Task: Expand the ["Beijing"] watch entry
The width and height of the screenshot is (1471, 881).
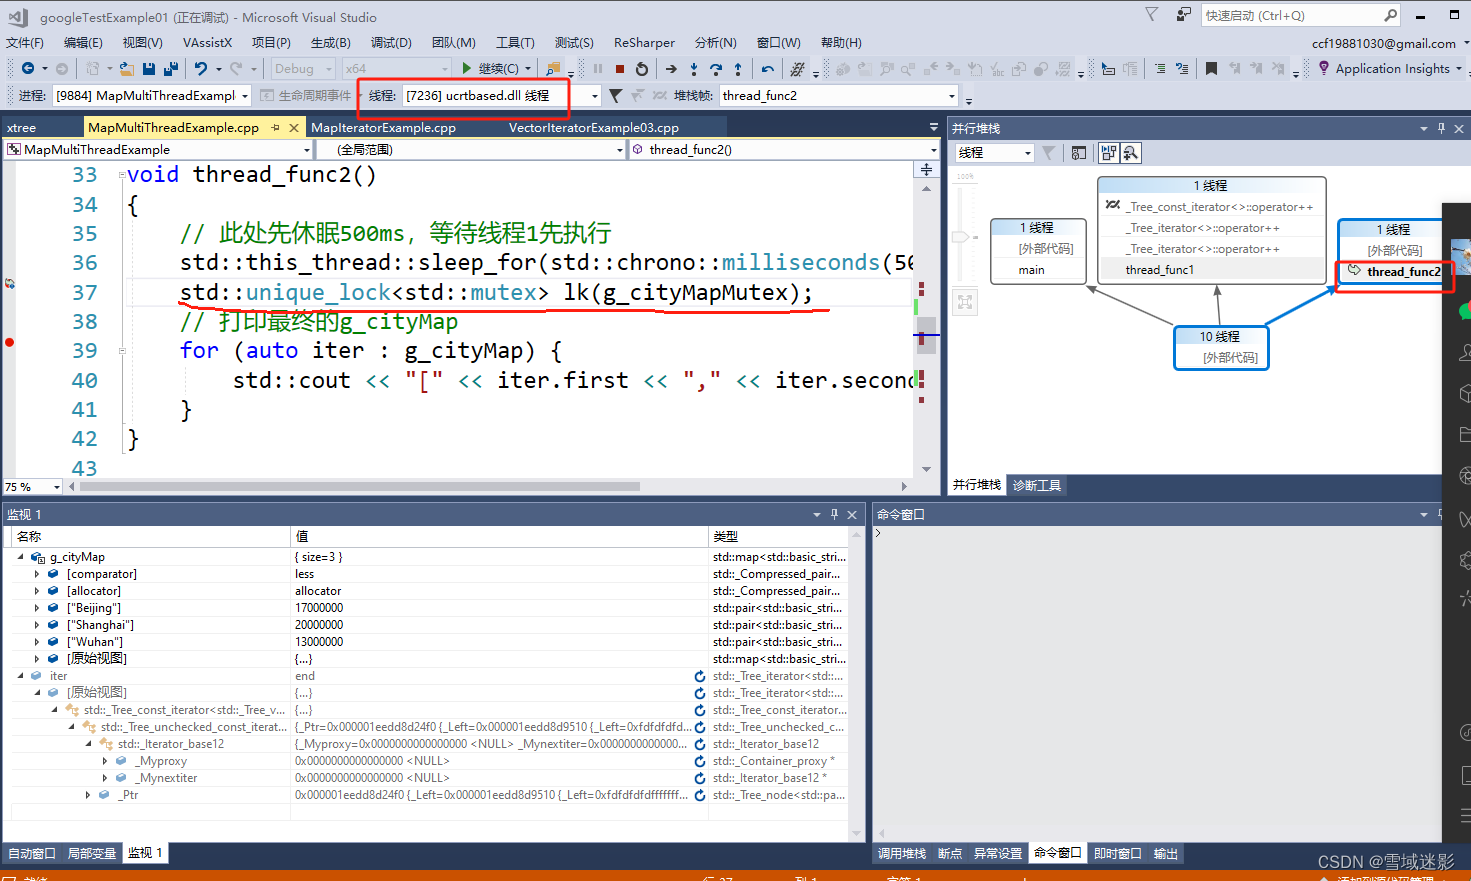Action: 38,608
